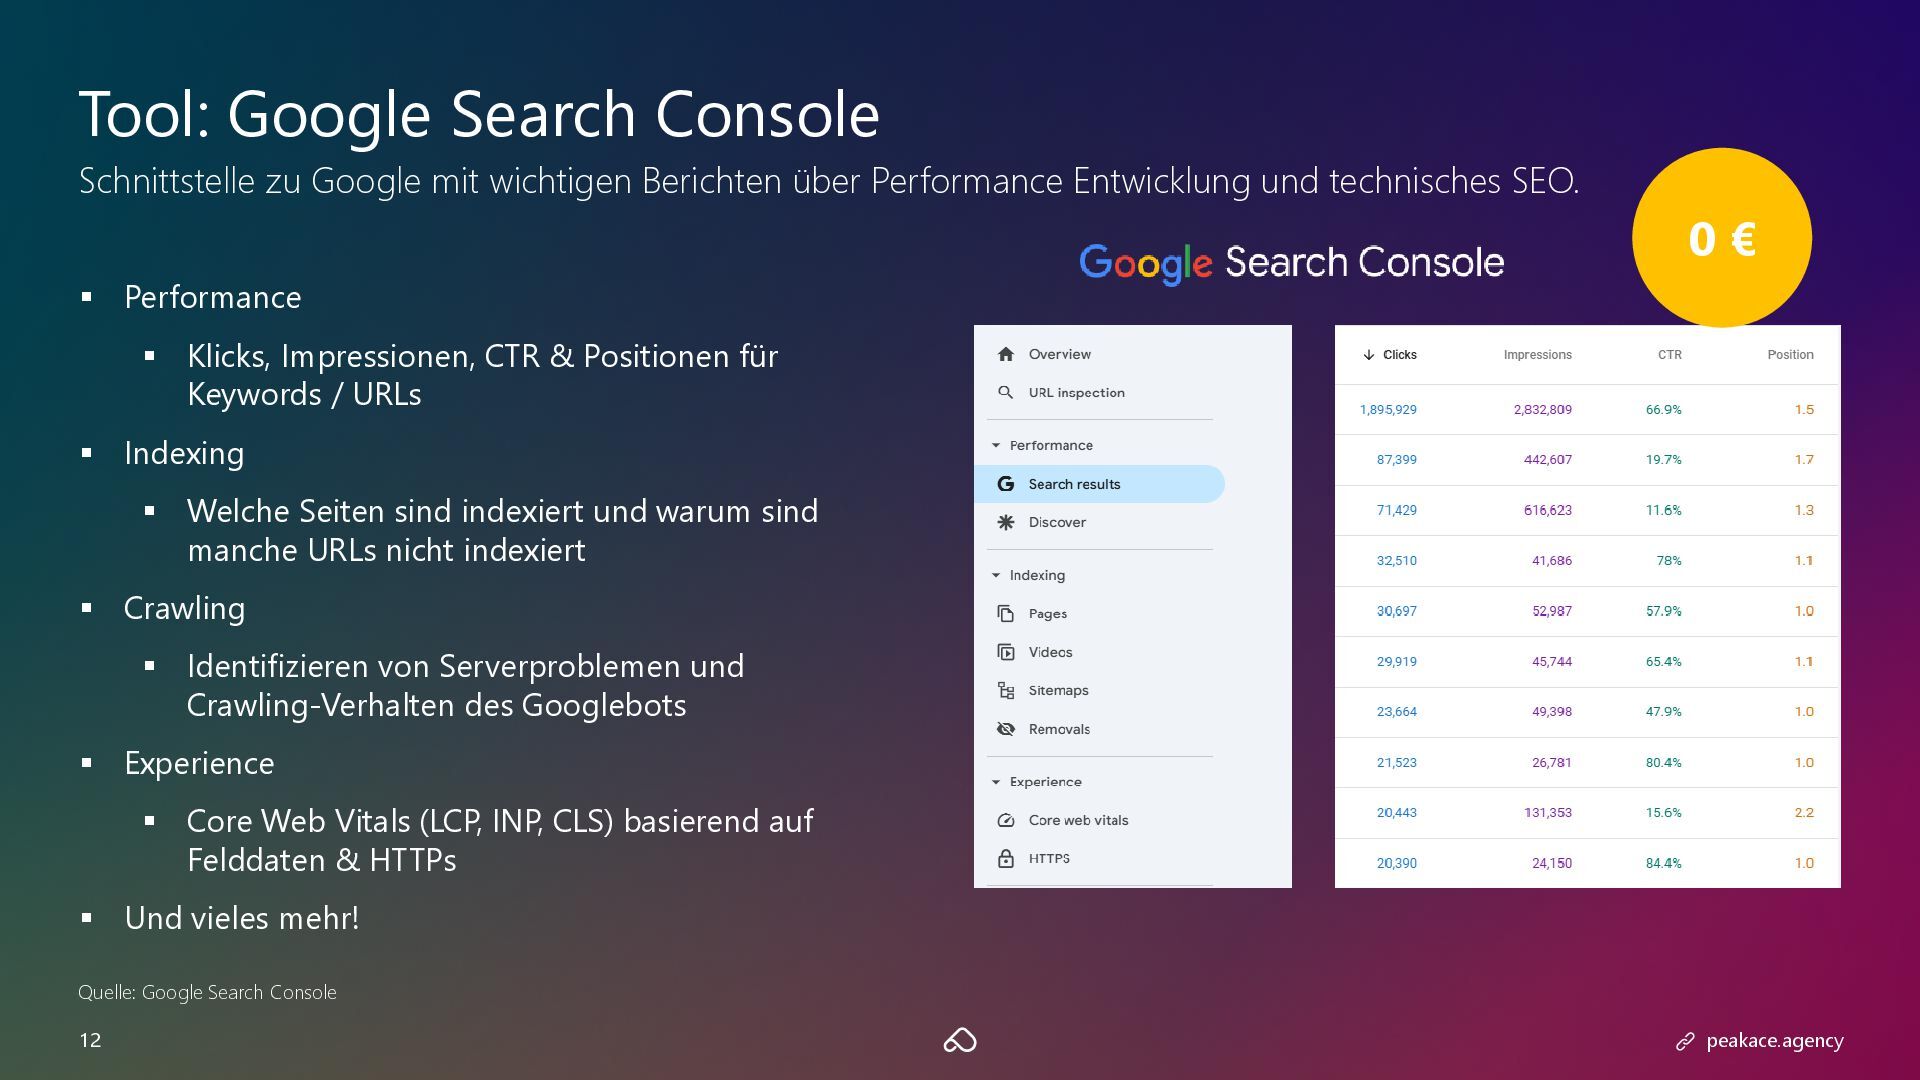The image size is (1920, 1080).
Task: Click the Sitemaps tree icon
Action: point(1006,690)
